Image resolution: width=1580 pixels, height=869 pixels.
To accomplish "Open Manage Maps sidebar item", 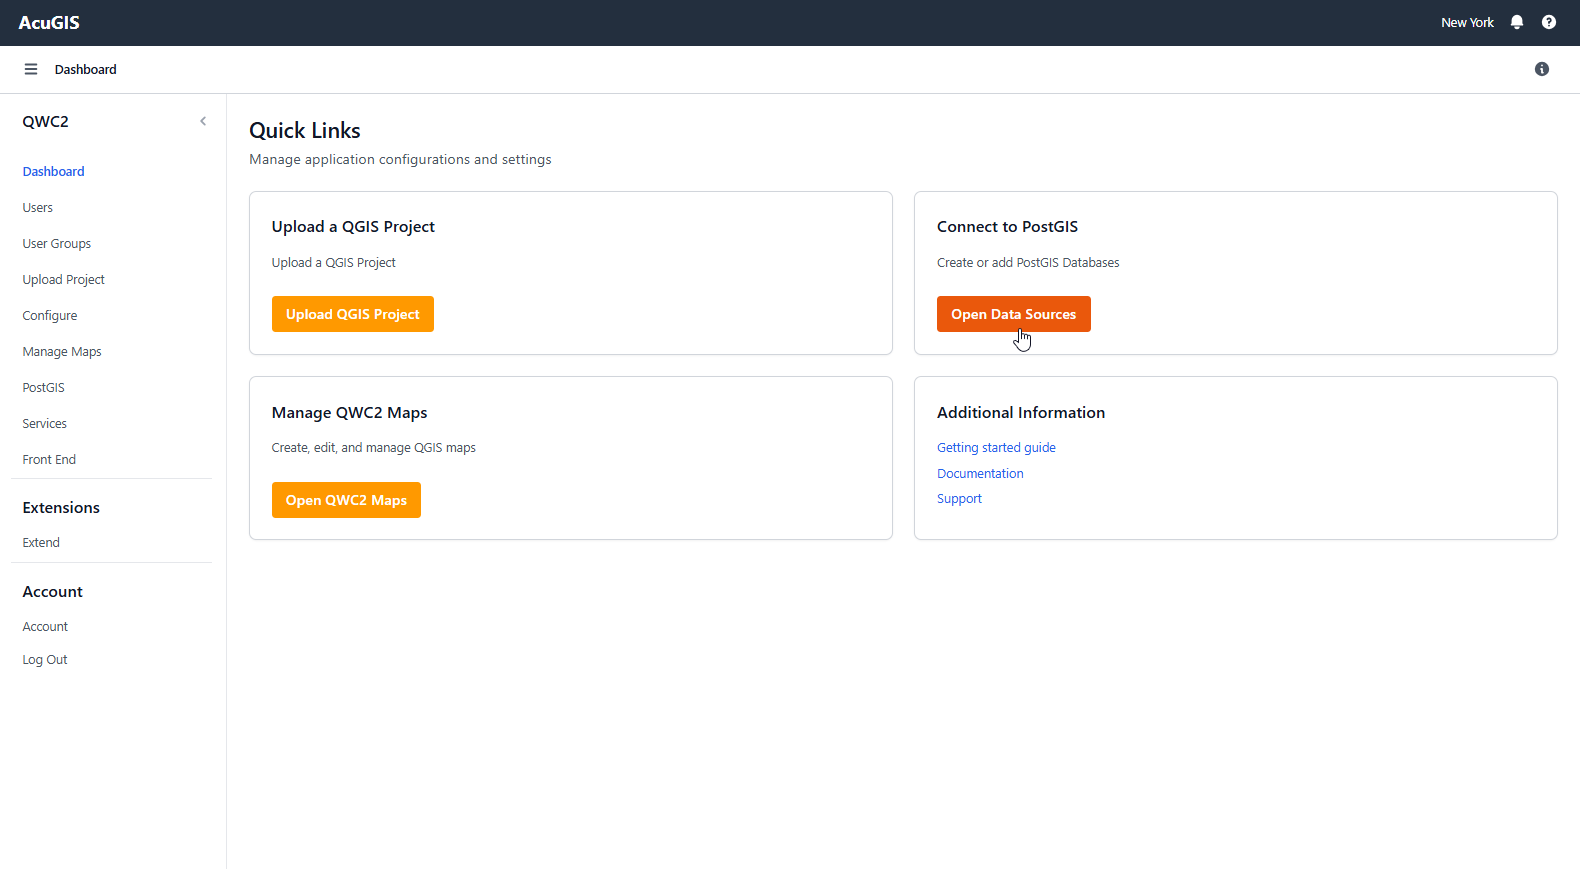I will click(x=62, y=352).
